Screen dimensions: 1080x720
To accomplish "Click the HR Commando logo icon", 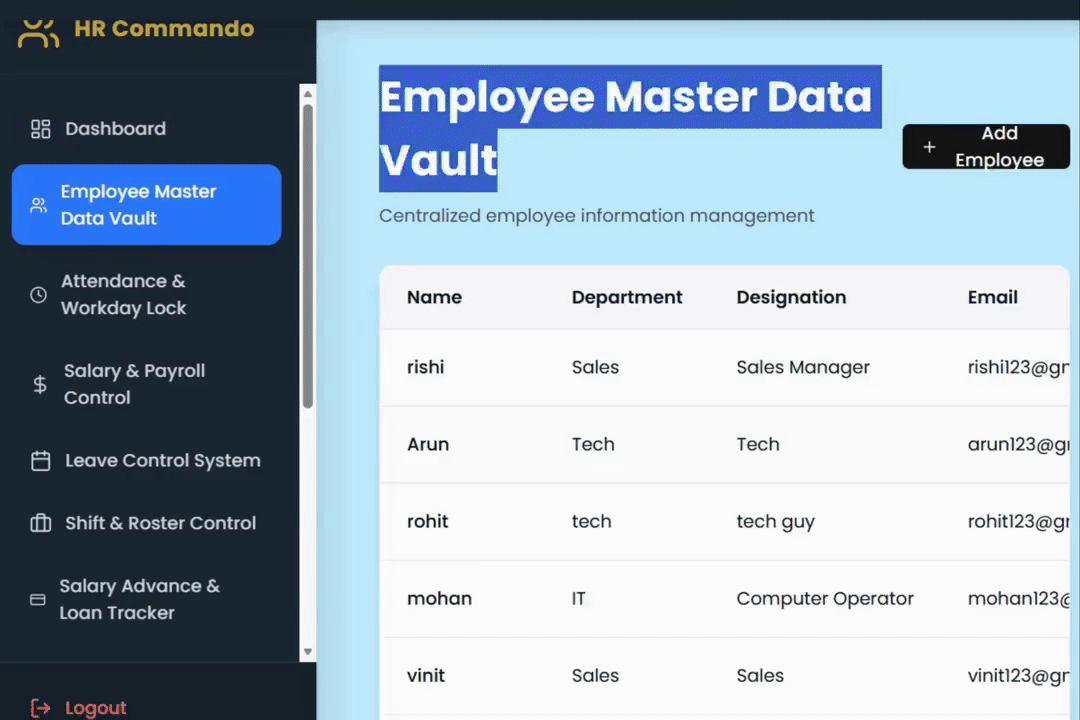I will click(39, 30).
